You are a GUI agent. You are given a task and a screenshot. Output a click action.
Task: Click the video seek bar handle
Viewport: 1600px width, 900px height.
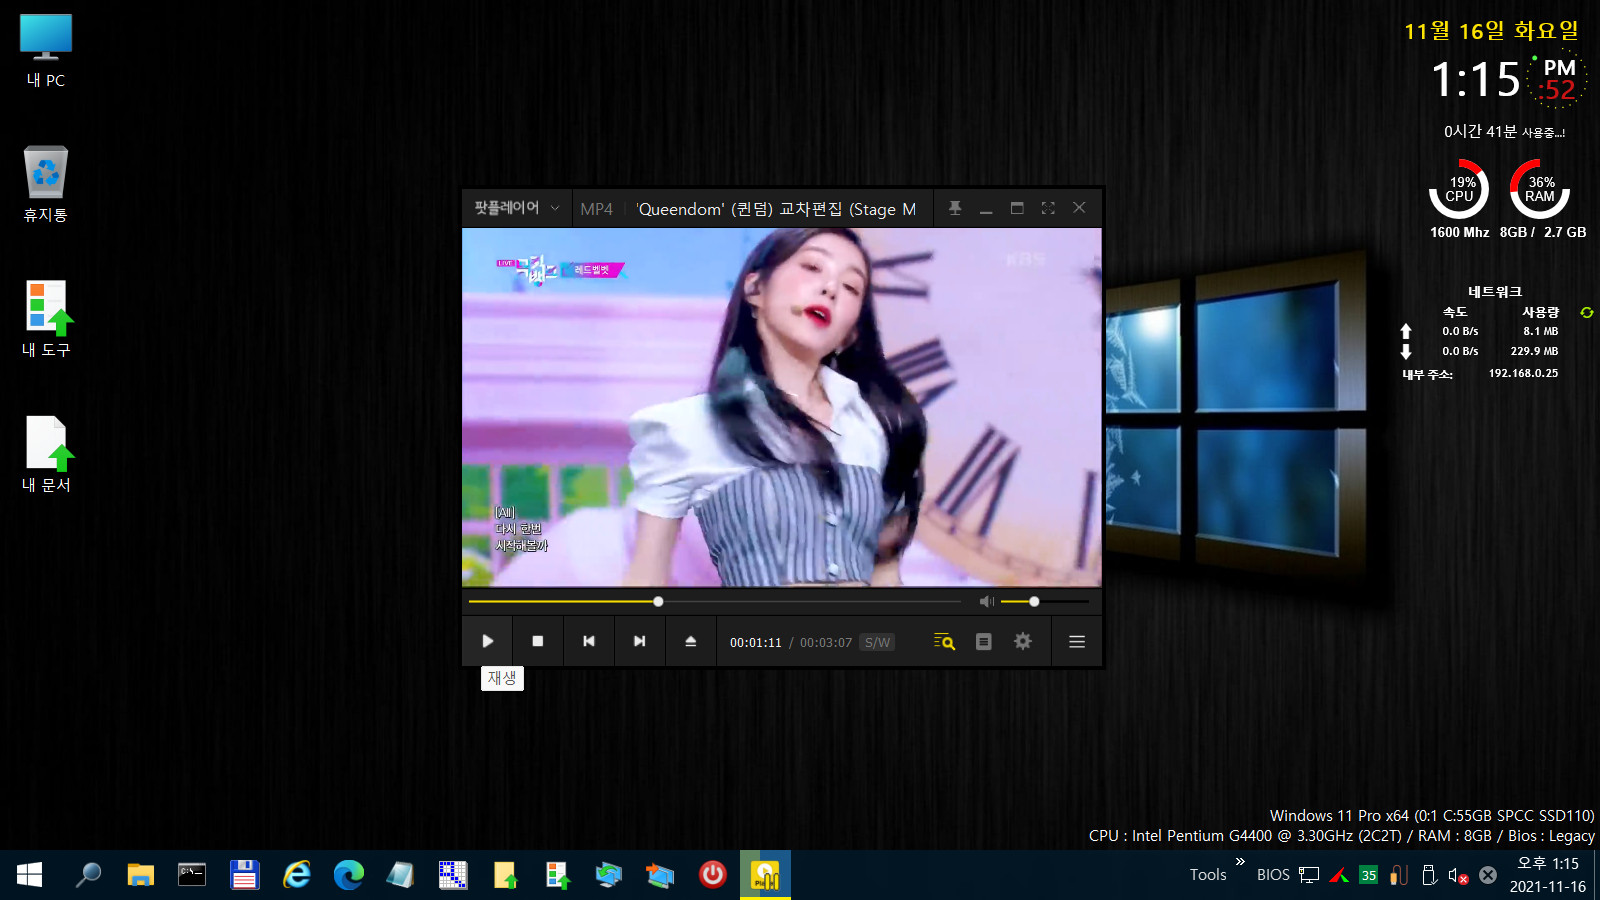tap(658, 602)
